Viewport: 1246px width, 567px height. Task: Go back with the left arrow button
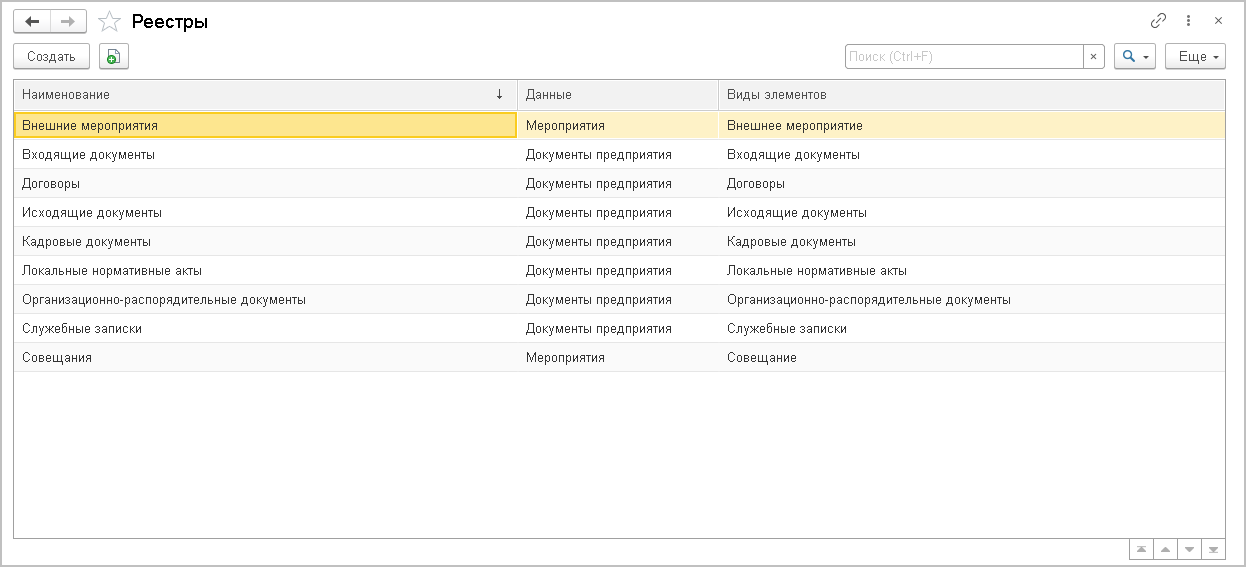pyautogui.click(x=32, y=21)
